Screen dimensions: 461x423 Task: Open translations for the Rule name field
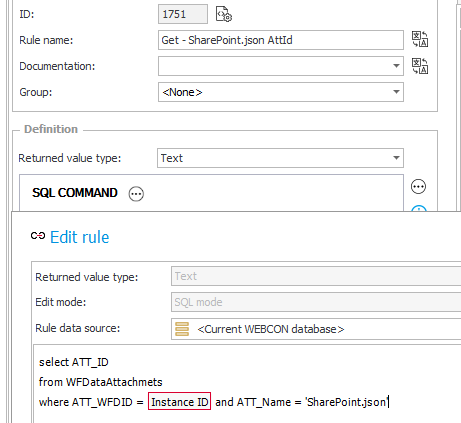coord(420,39)
